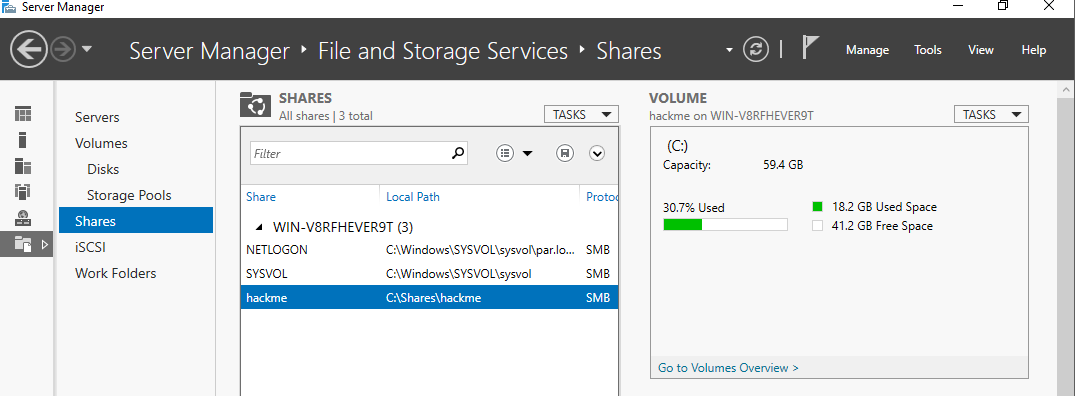This screenshot has width=1075, height=396.
Task: Select the NETLOGON share row
Action: [x=429, y=250]
